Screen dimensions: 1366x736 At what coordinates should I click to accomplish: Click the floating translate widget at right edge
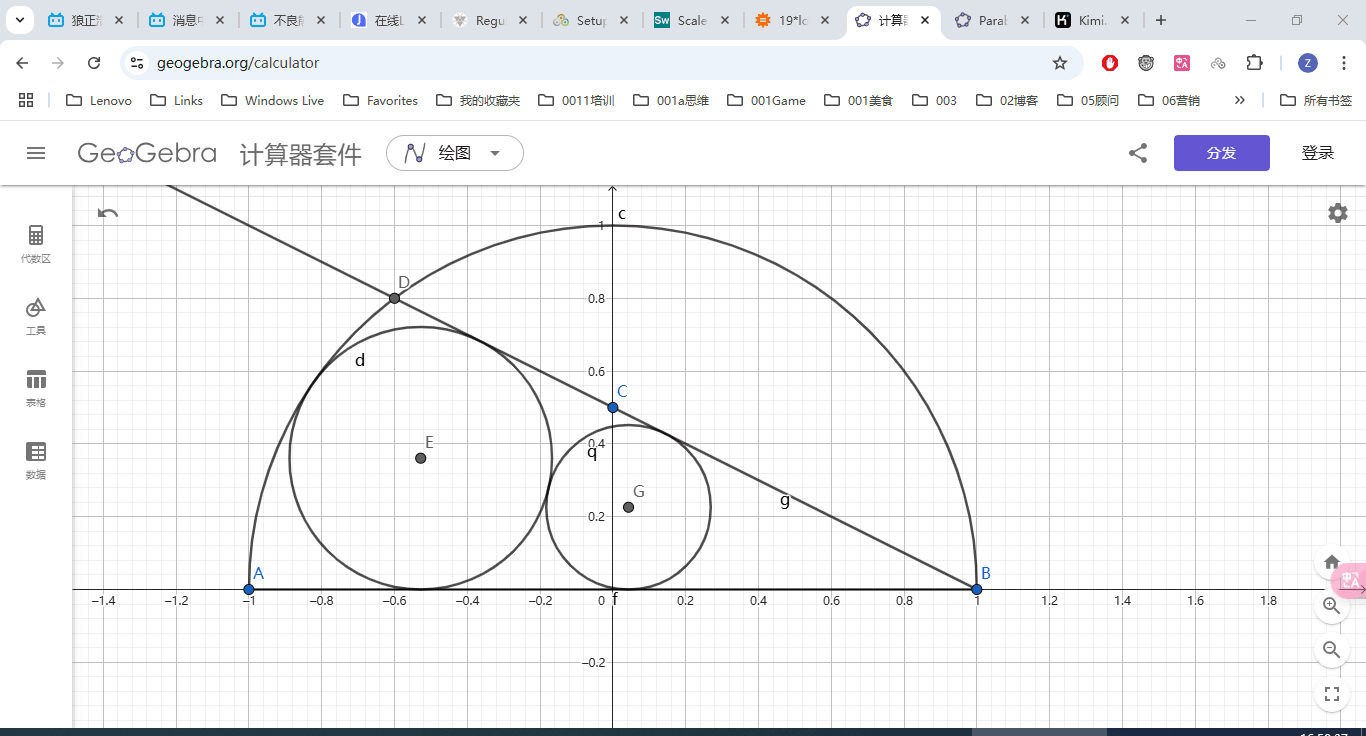pyautogui.click(x=1351, y=579)
